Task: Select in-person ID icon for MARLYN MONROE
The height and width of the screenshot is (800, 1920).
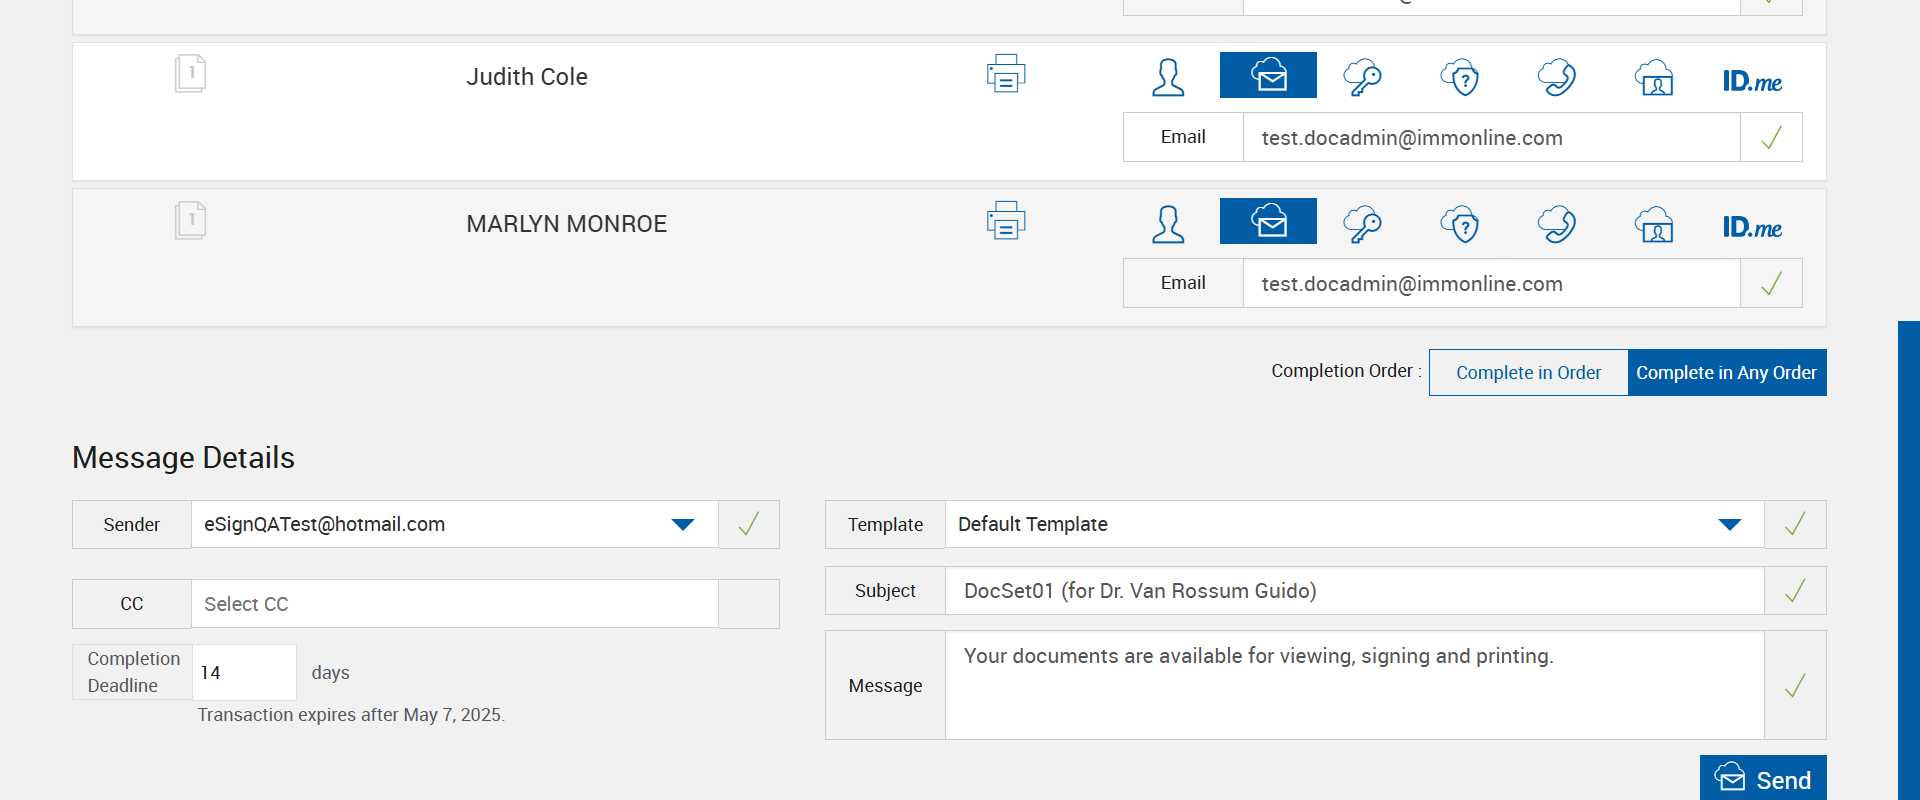Action: pyautogui.click(x=1655, y=224)
